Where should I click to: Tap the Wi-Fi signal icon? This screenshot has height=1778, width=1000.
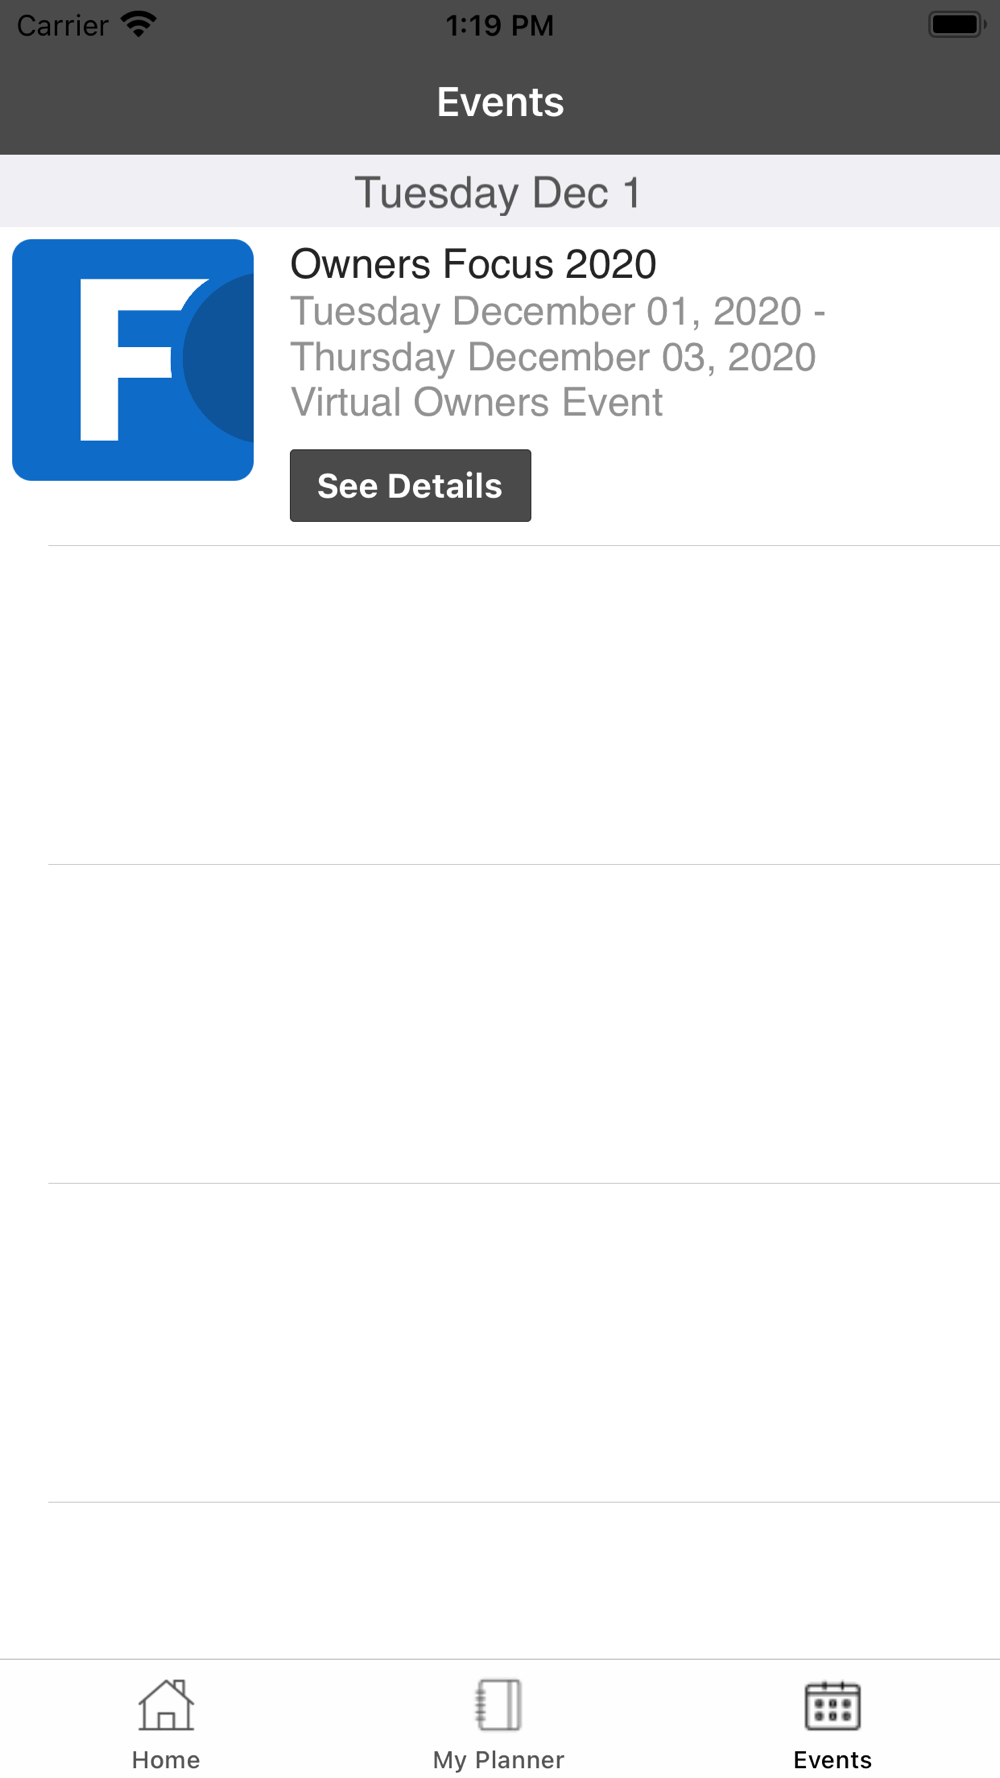tap(139, 23)
